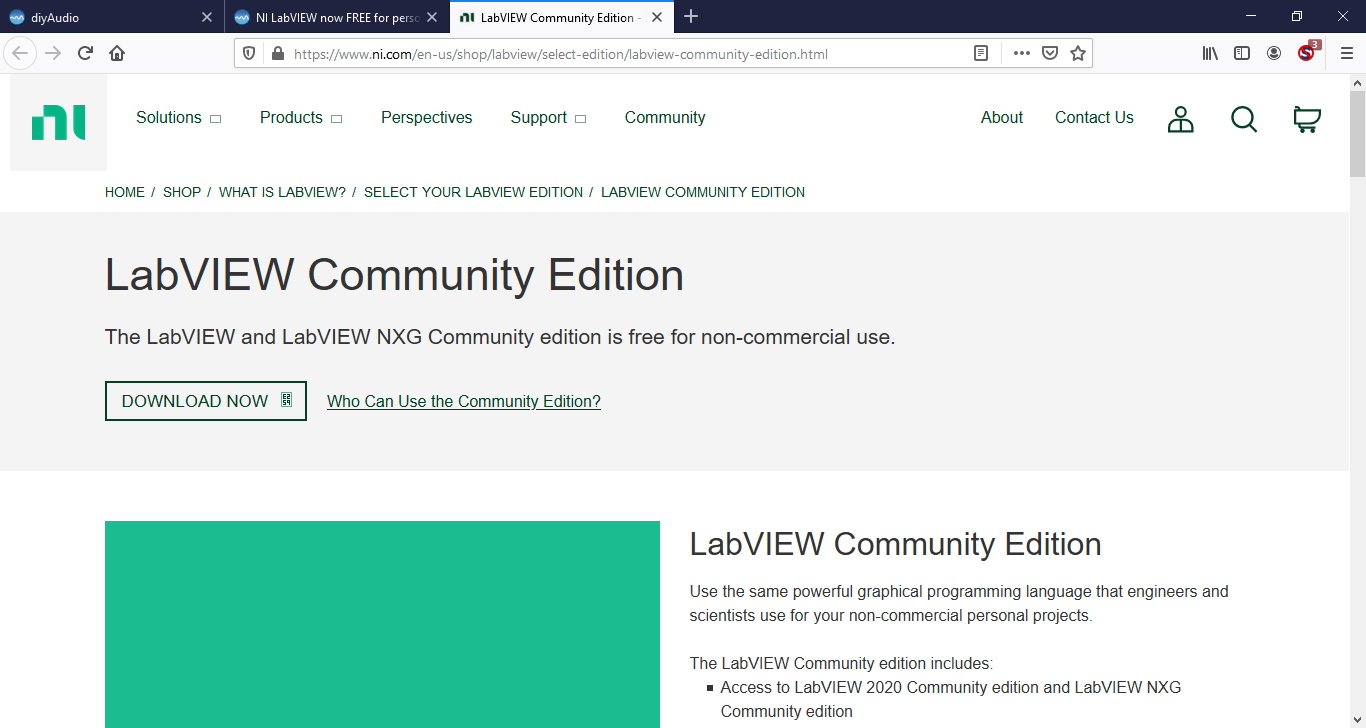Open the NI site search icon
1366x728 pixels.
[x=1244, y=120]
